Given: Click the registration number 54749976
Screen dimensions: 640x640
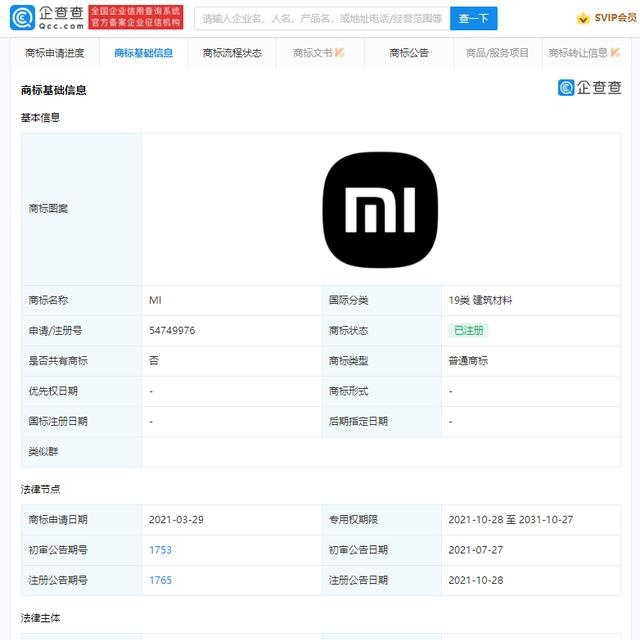Looking at the screenshot, I should pos(172,330).
